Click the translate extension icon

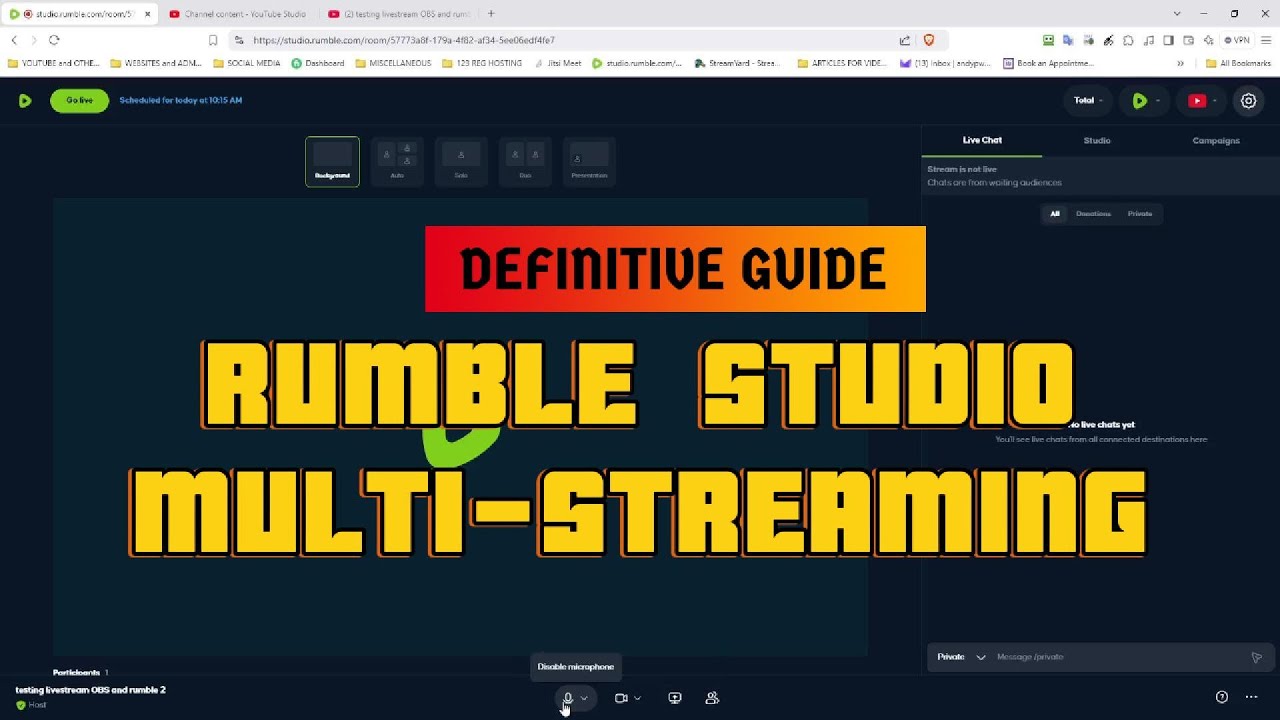point(1068,40)
